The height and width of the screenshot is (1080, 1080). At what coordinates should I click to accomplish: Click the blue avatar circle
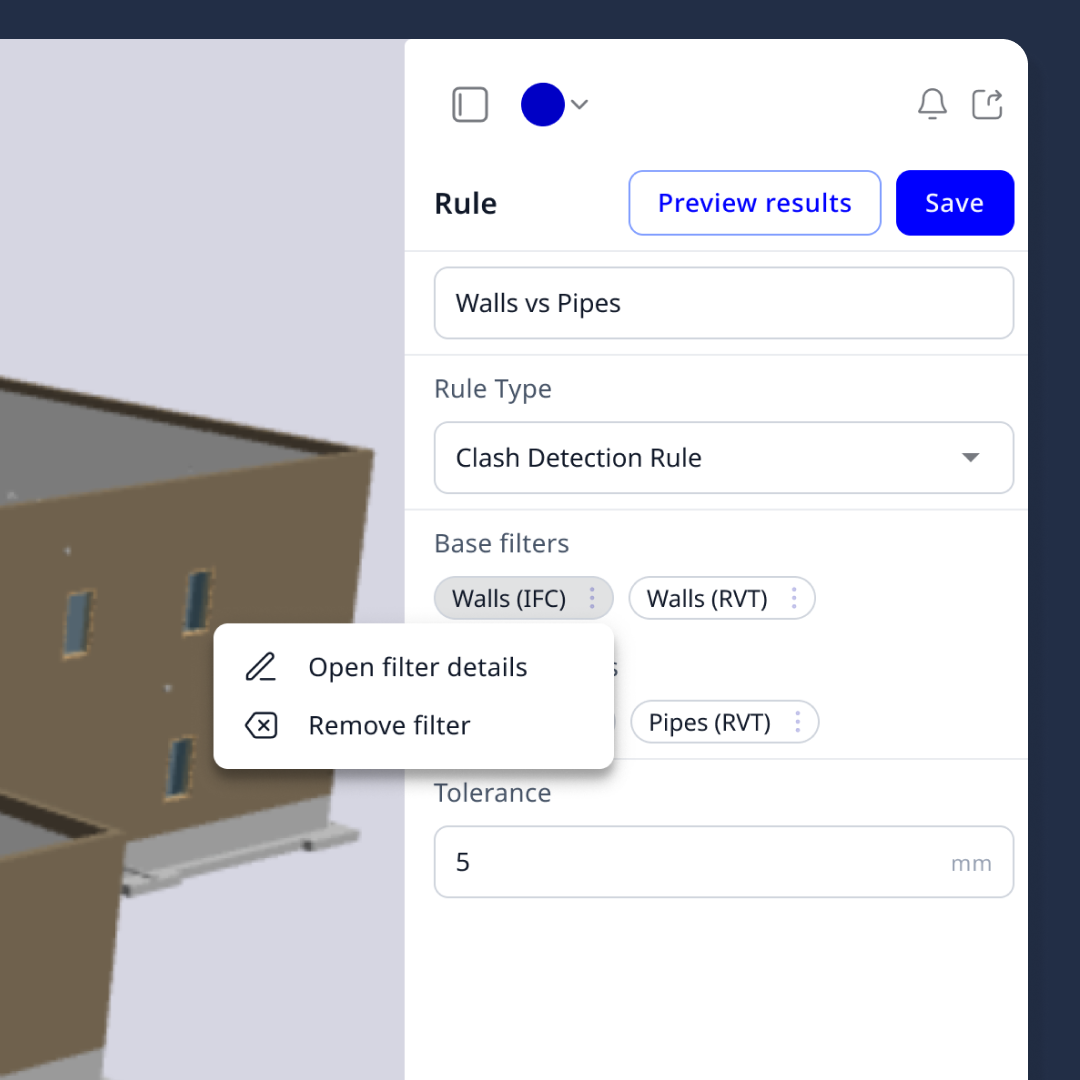click(x=543, y=104)
